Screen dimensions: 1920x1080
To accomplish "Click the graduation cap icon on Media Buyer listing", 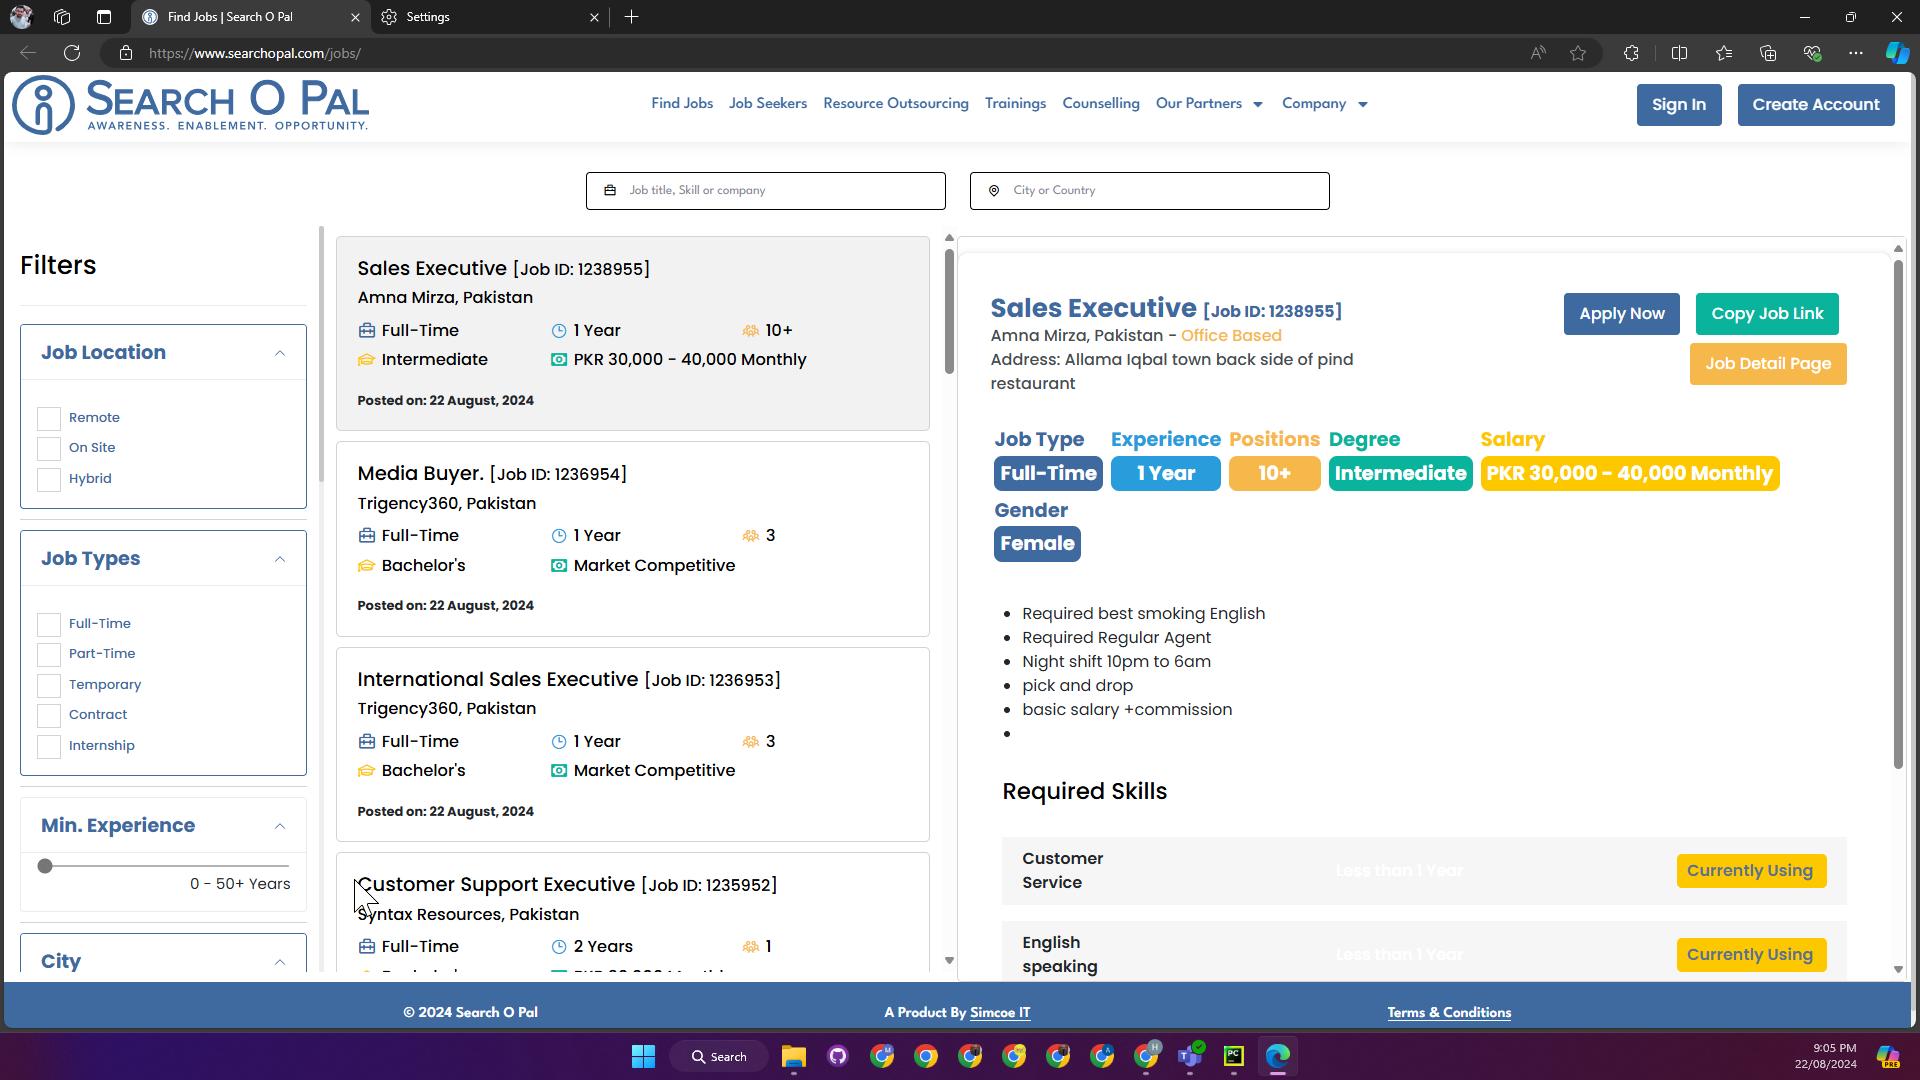I will (367, 566).
